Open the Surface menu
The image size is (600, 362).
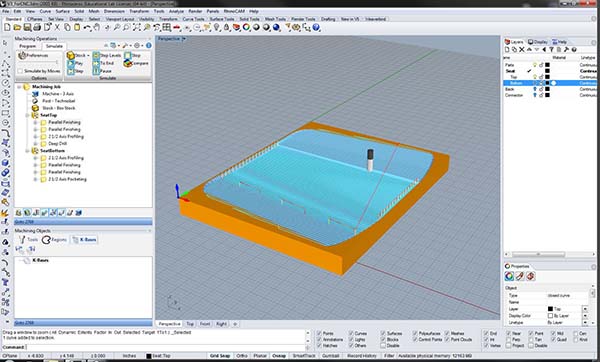(x=62, y=11)
